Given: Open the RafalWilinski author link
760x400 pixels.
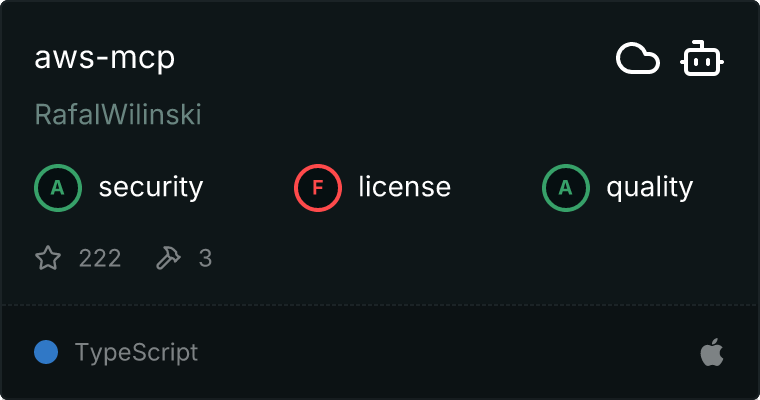Looking at the screenshot, I should [x=118, y=115].
